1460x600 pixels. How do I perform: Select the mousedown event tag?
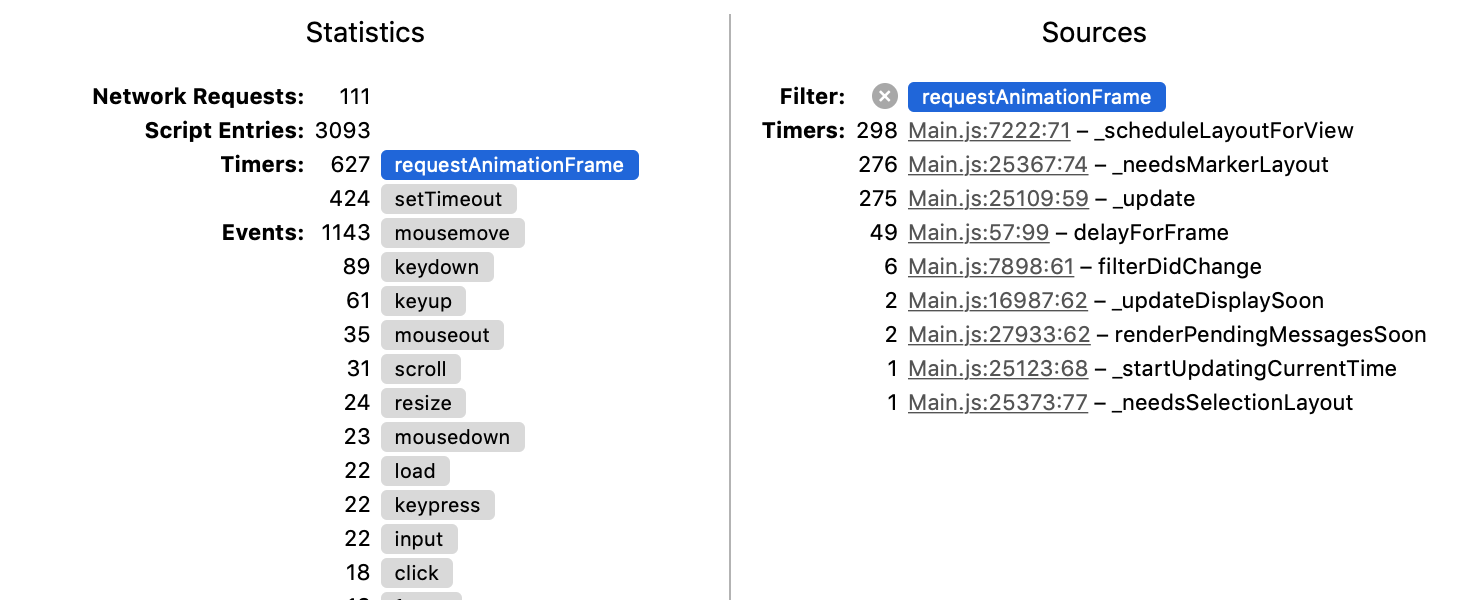tap(453, 437)
